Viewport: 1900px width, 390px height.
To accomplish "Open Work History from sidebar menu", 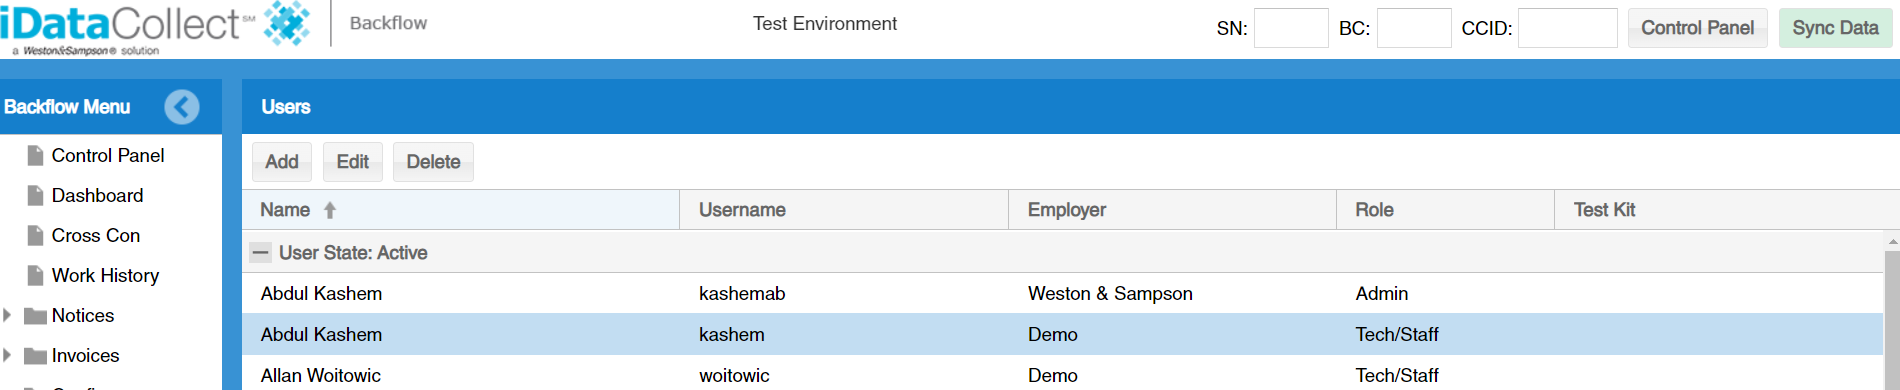I will click(105, 275).
